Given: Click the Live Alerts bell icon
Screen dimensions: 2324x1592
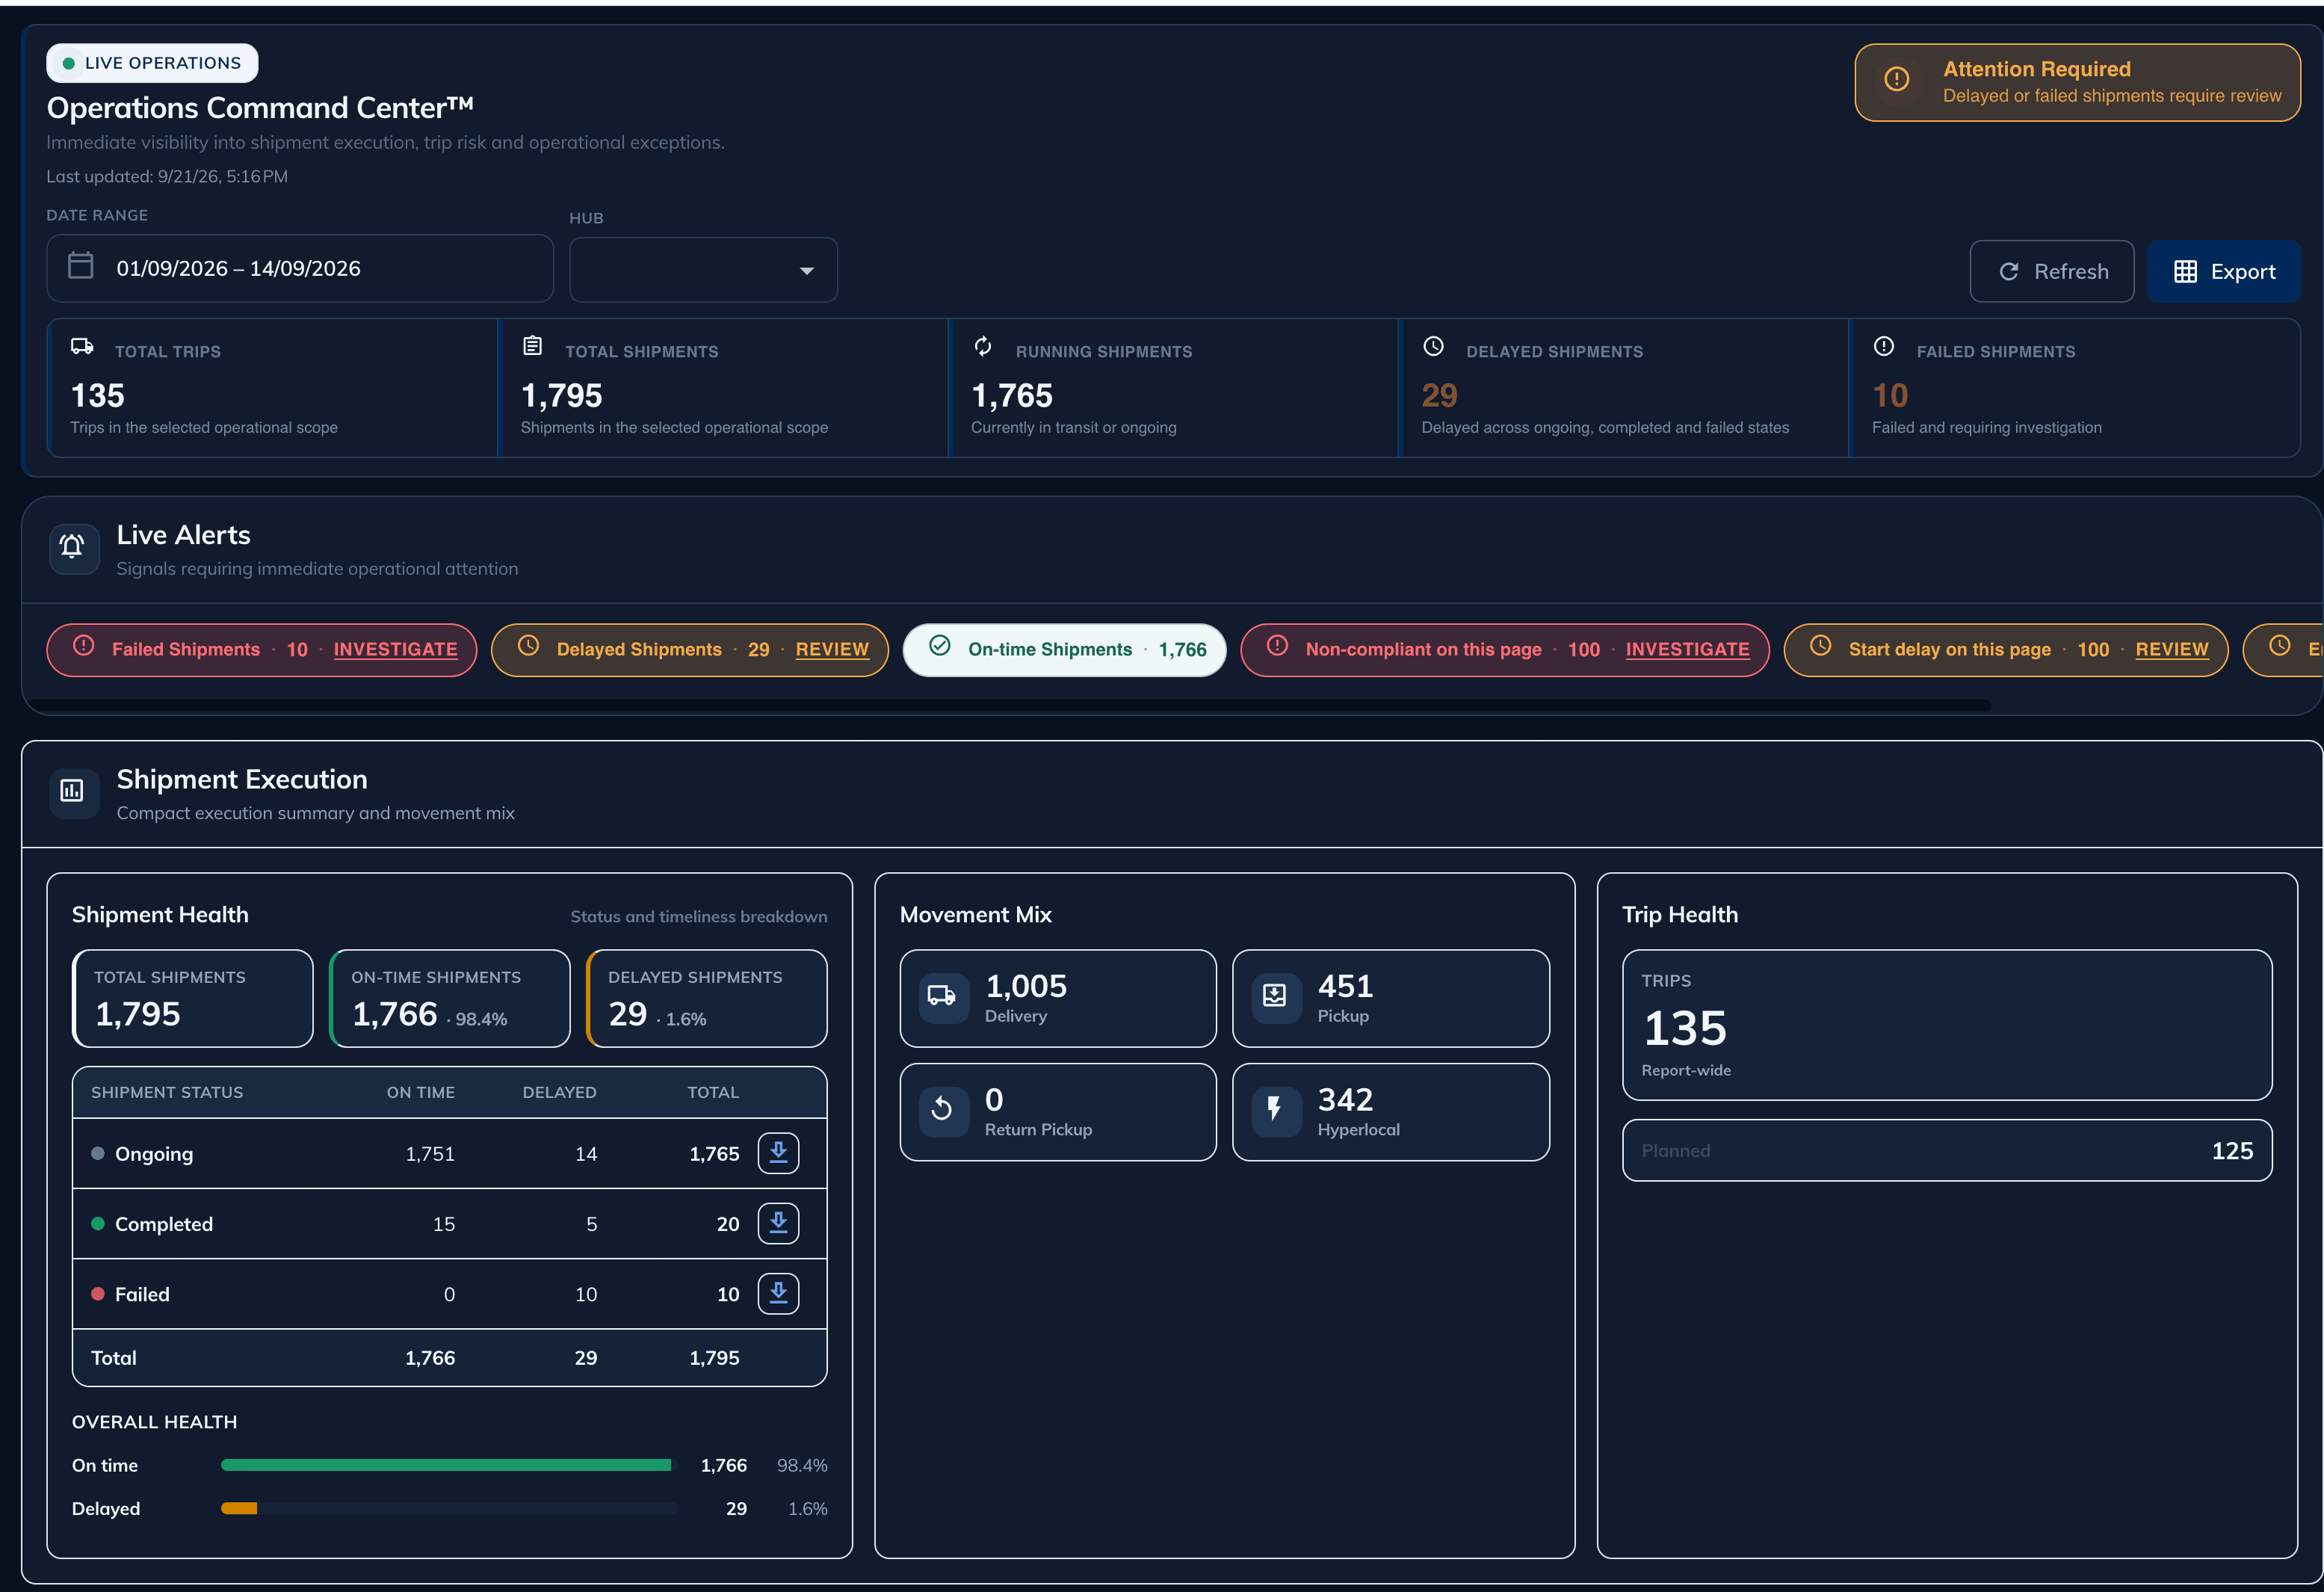Looking at the screenshot, I should (x=73, y=547).
